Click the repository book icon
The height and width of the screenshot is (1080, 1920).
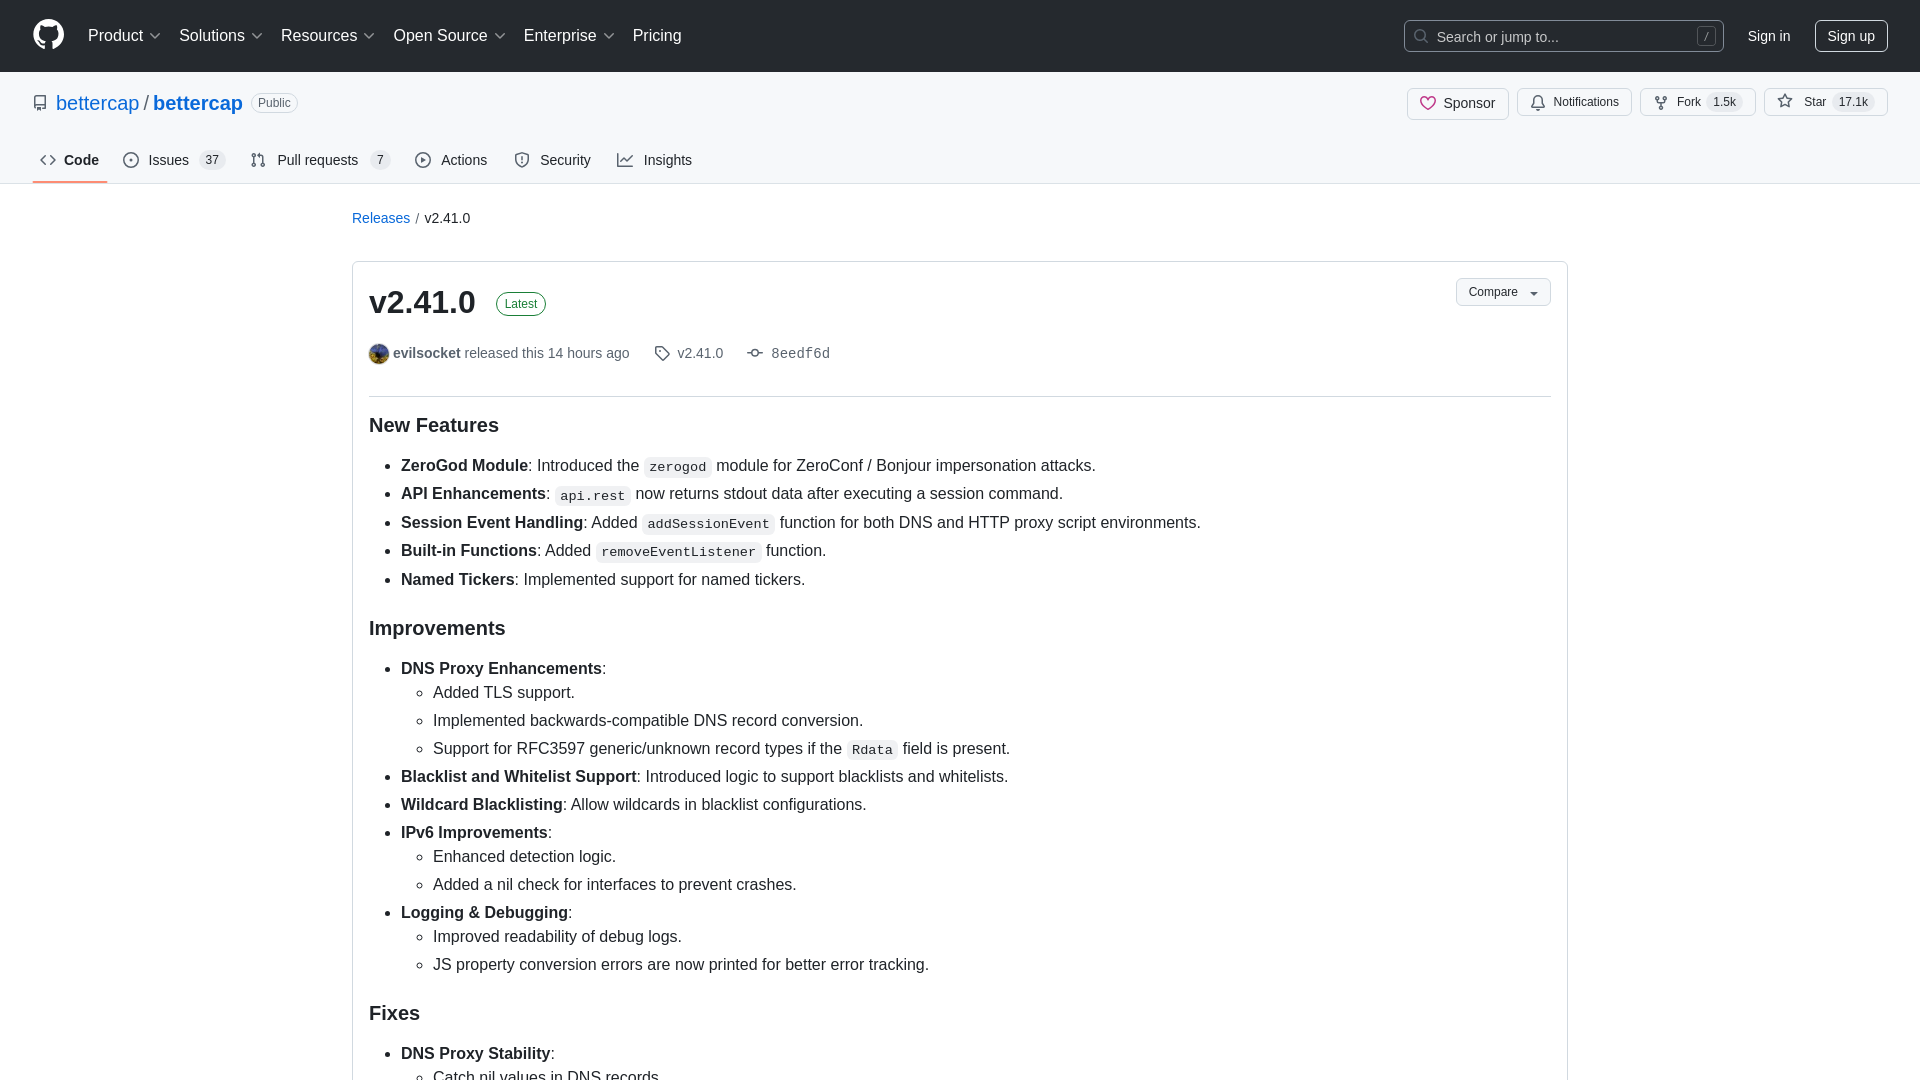tap(40, 103)
